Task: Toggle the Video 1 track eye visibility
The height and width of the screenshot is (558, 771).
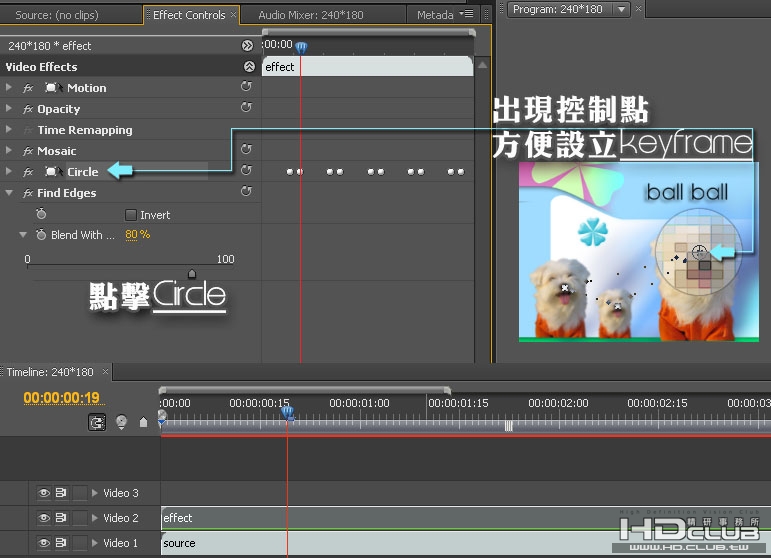Action: [43, 543]
